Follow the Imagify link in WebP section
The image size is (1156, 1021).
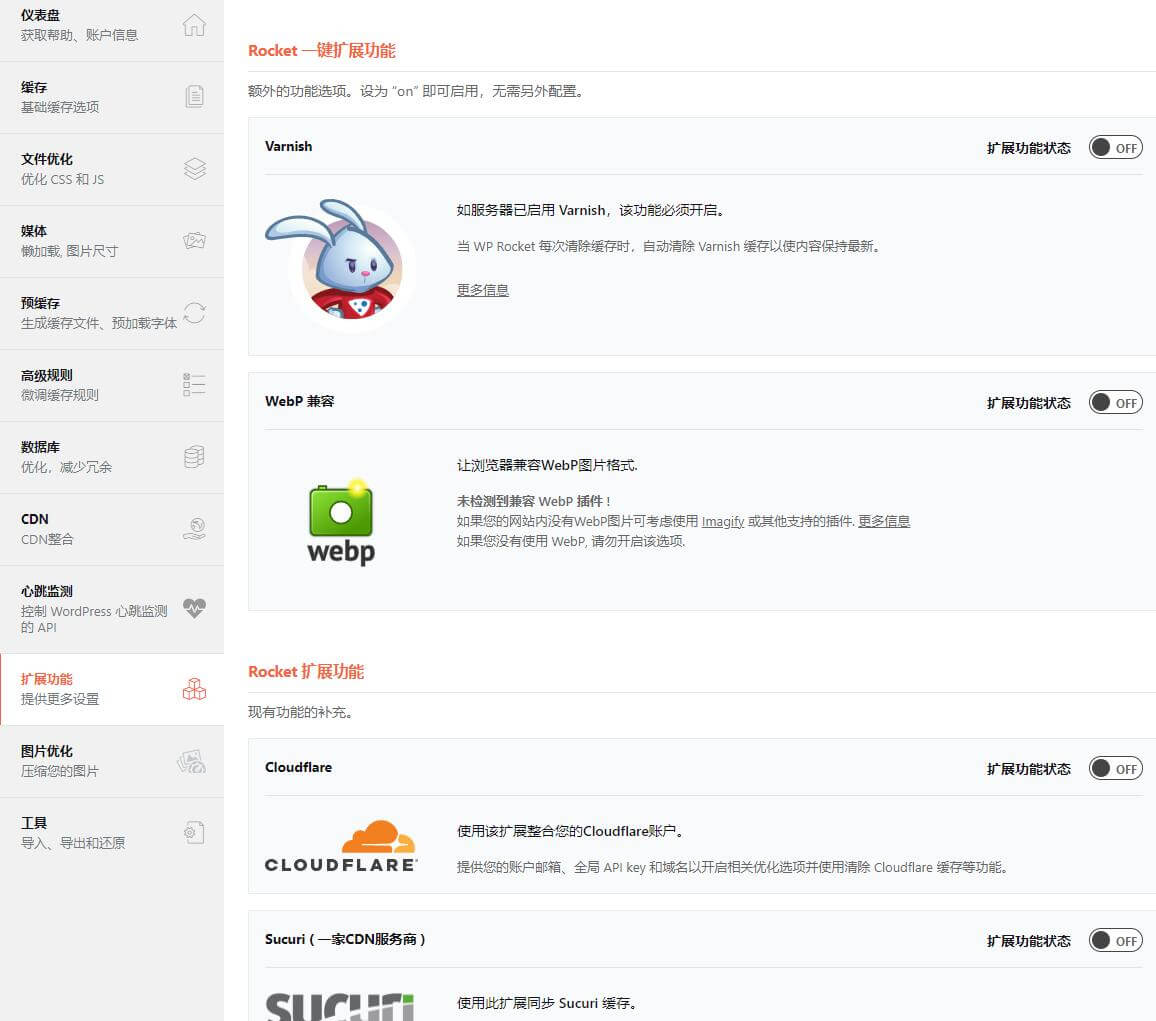722,521
